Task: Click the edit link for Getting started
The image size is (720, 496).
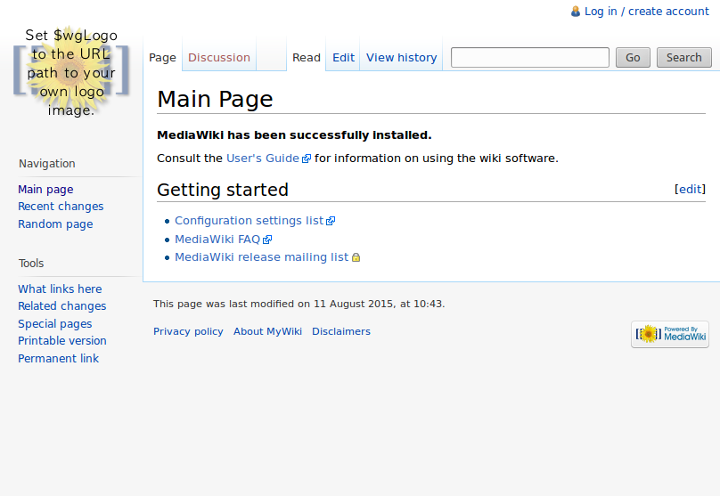Action: coord(690,189)
